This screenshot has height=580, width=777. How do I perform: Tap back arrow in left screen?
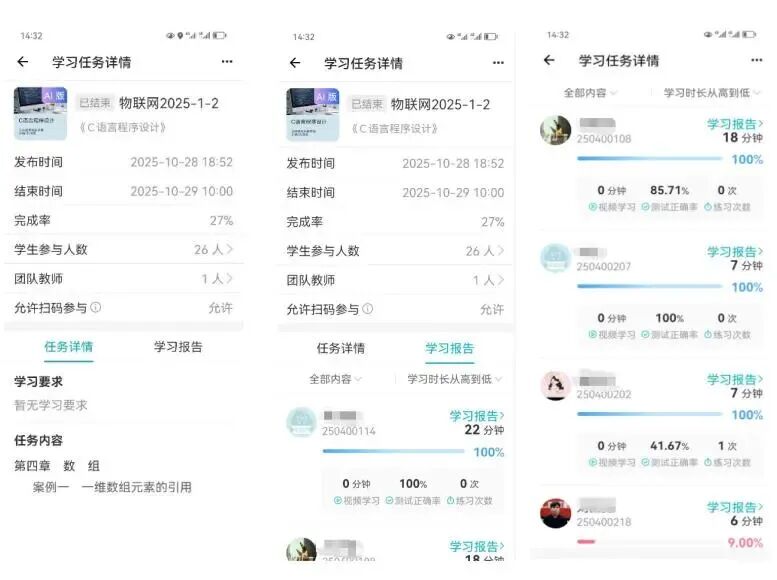click(x=23, y=61)
